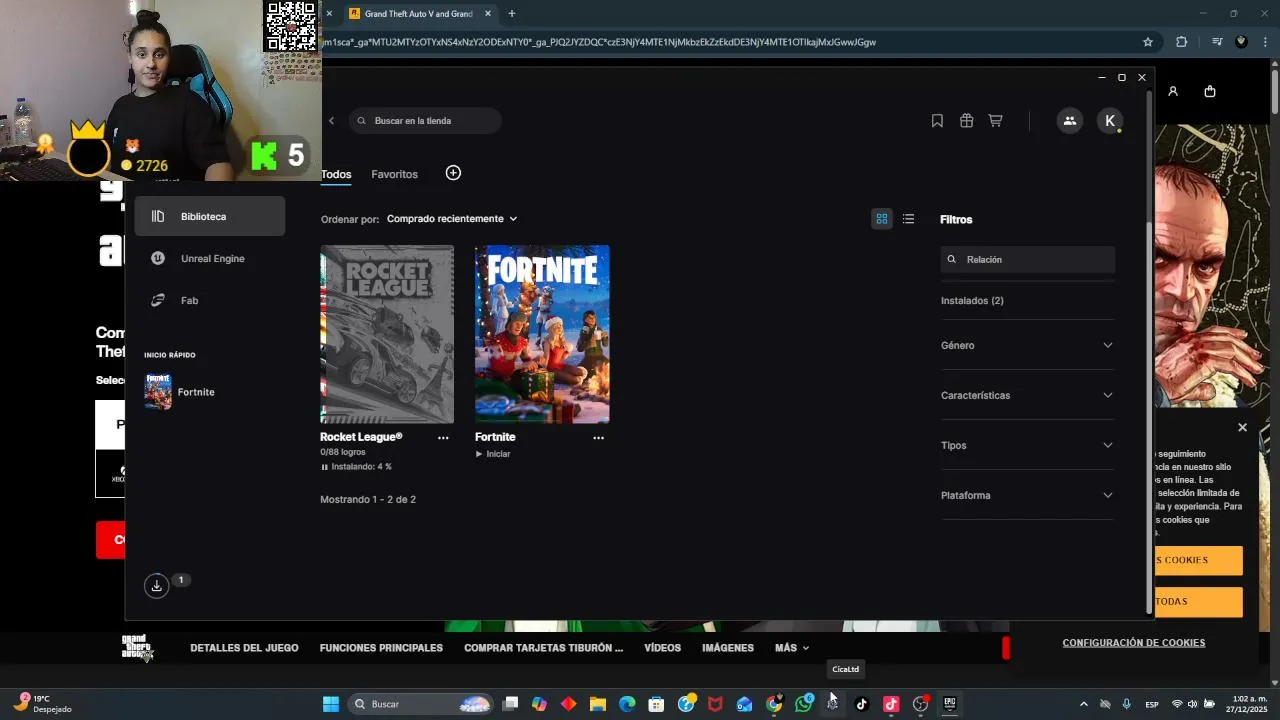Open DETALLES DEL JUEGO on the GTA page
Viewport: 1280px width, 720px height.
coord(244,648)
